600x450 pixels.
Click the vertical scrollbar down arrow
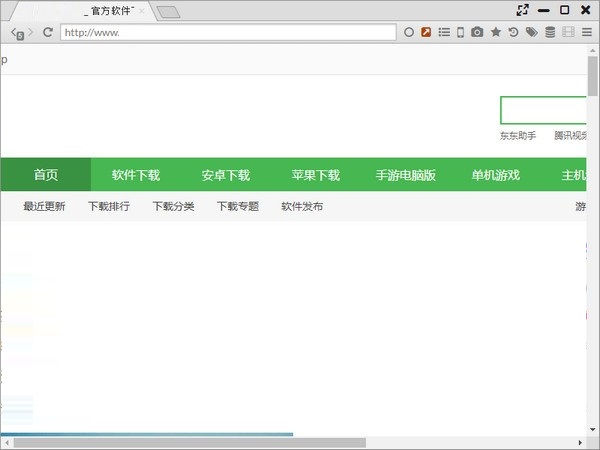[593, 430]
